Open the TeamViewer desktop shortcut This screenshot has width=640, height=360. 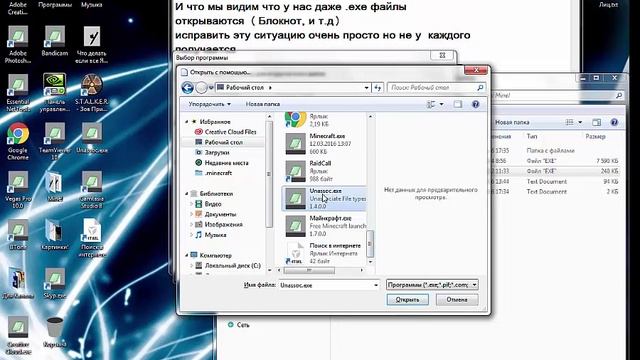tap(55, 142)
